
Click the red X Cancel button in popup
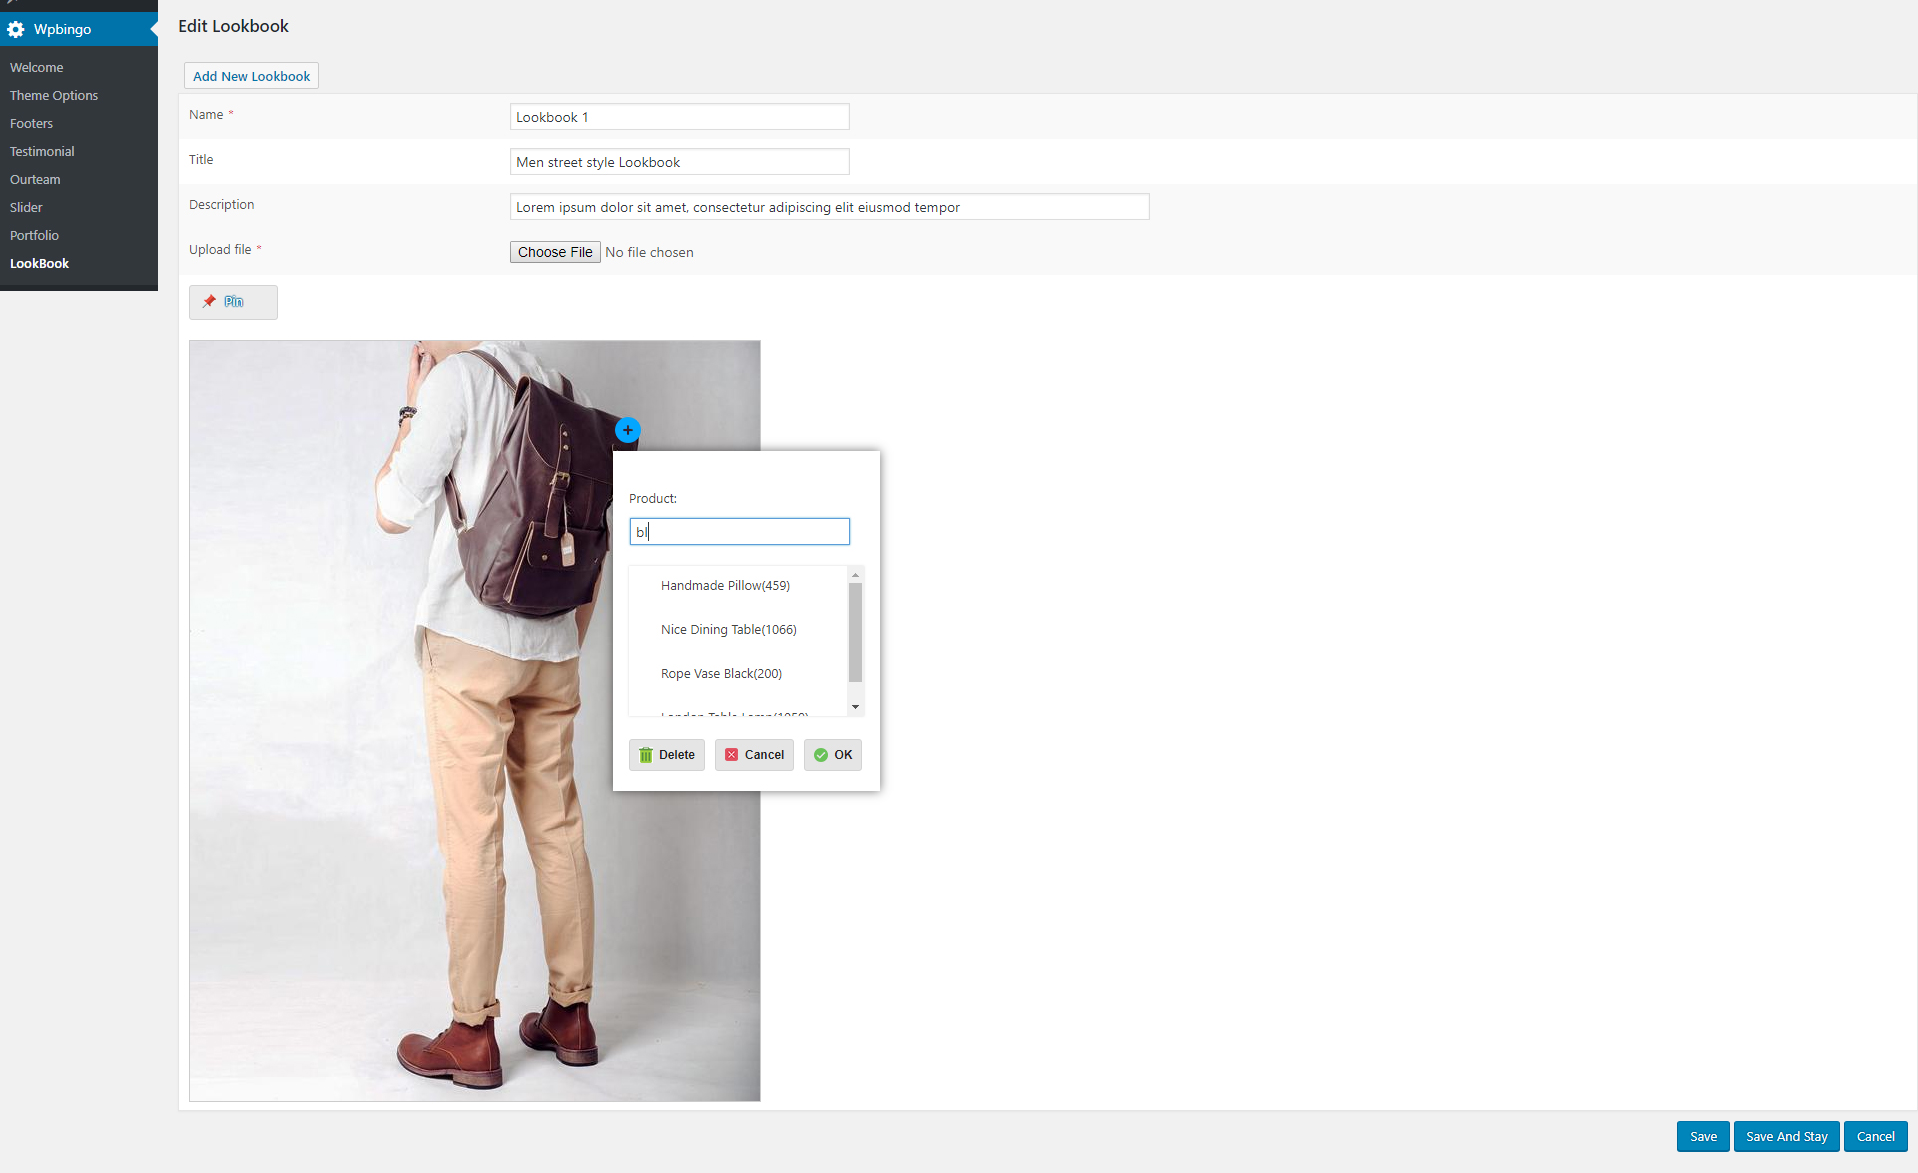(754, 755)
